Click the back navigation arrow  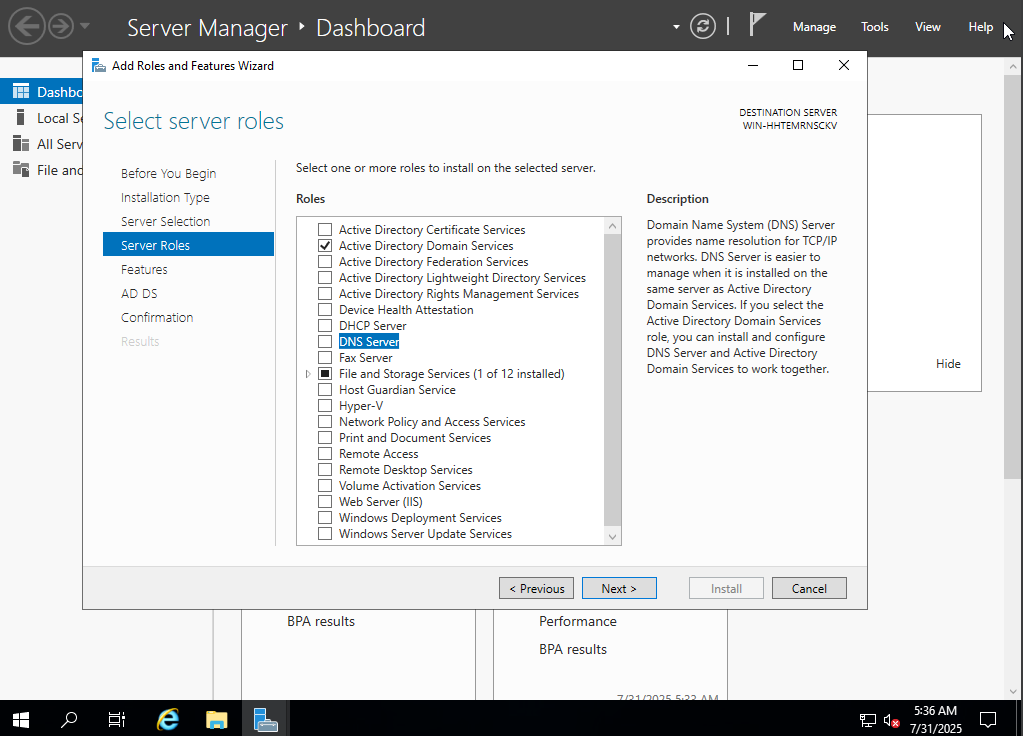(27, 26)
